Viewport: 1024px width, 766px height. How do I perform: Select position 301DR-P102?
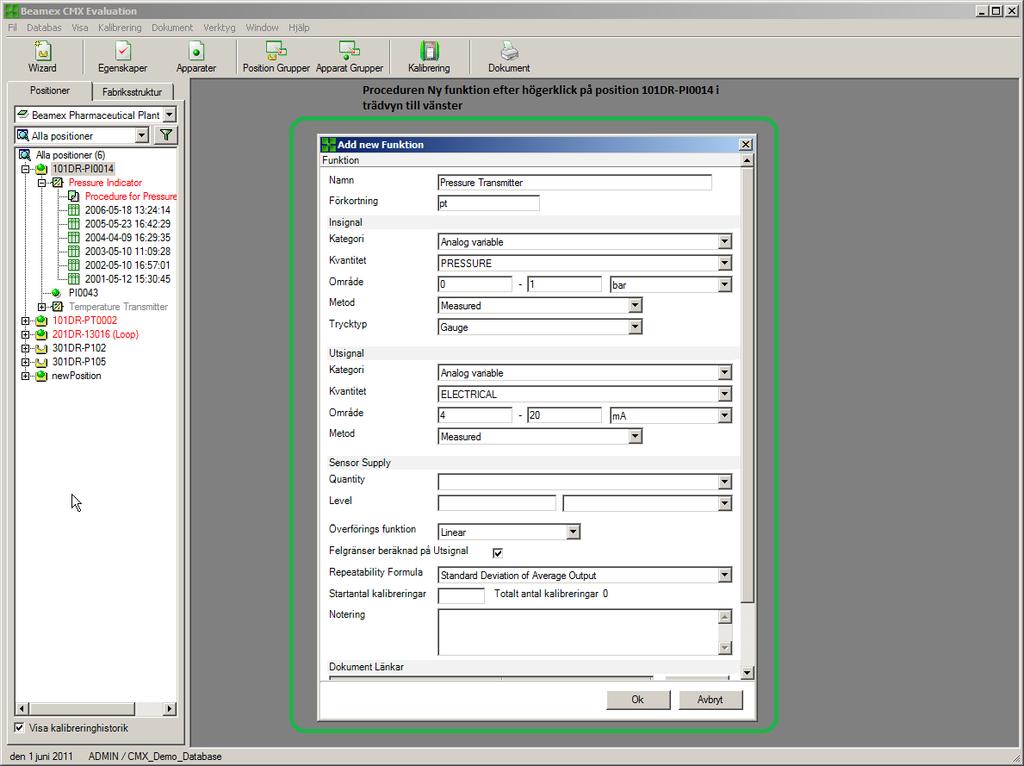tap(79, 348)
